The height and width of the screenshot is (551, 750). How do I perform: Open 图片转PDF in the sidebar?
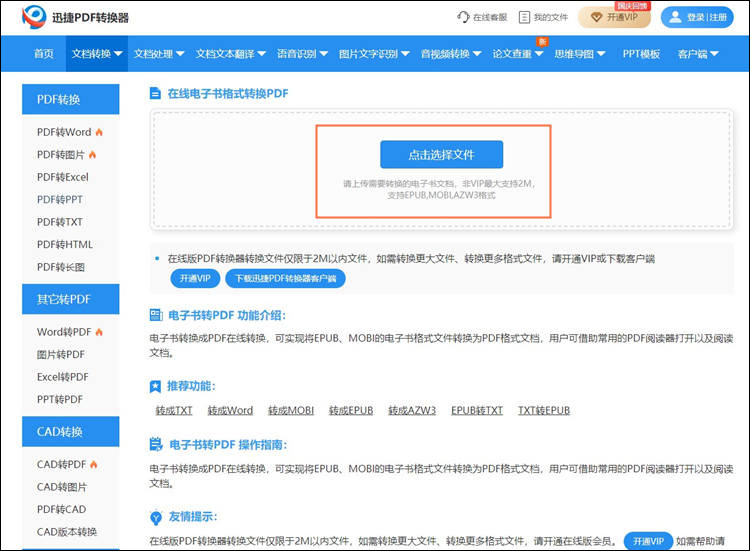(61, 355)
